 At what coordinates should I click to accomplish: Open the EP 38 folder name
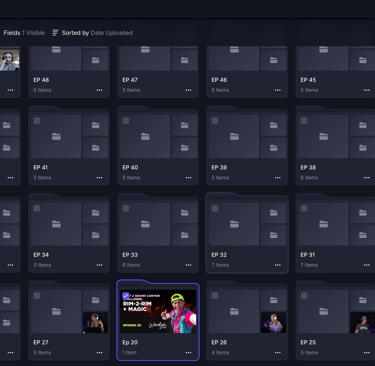pos(308,167)
